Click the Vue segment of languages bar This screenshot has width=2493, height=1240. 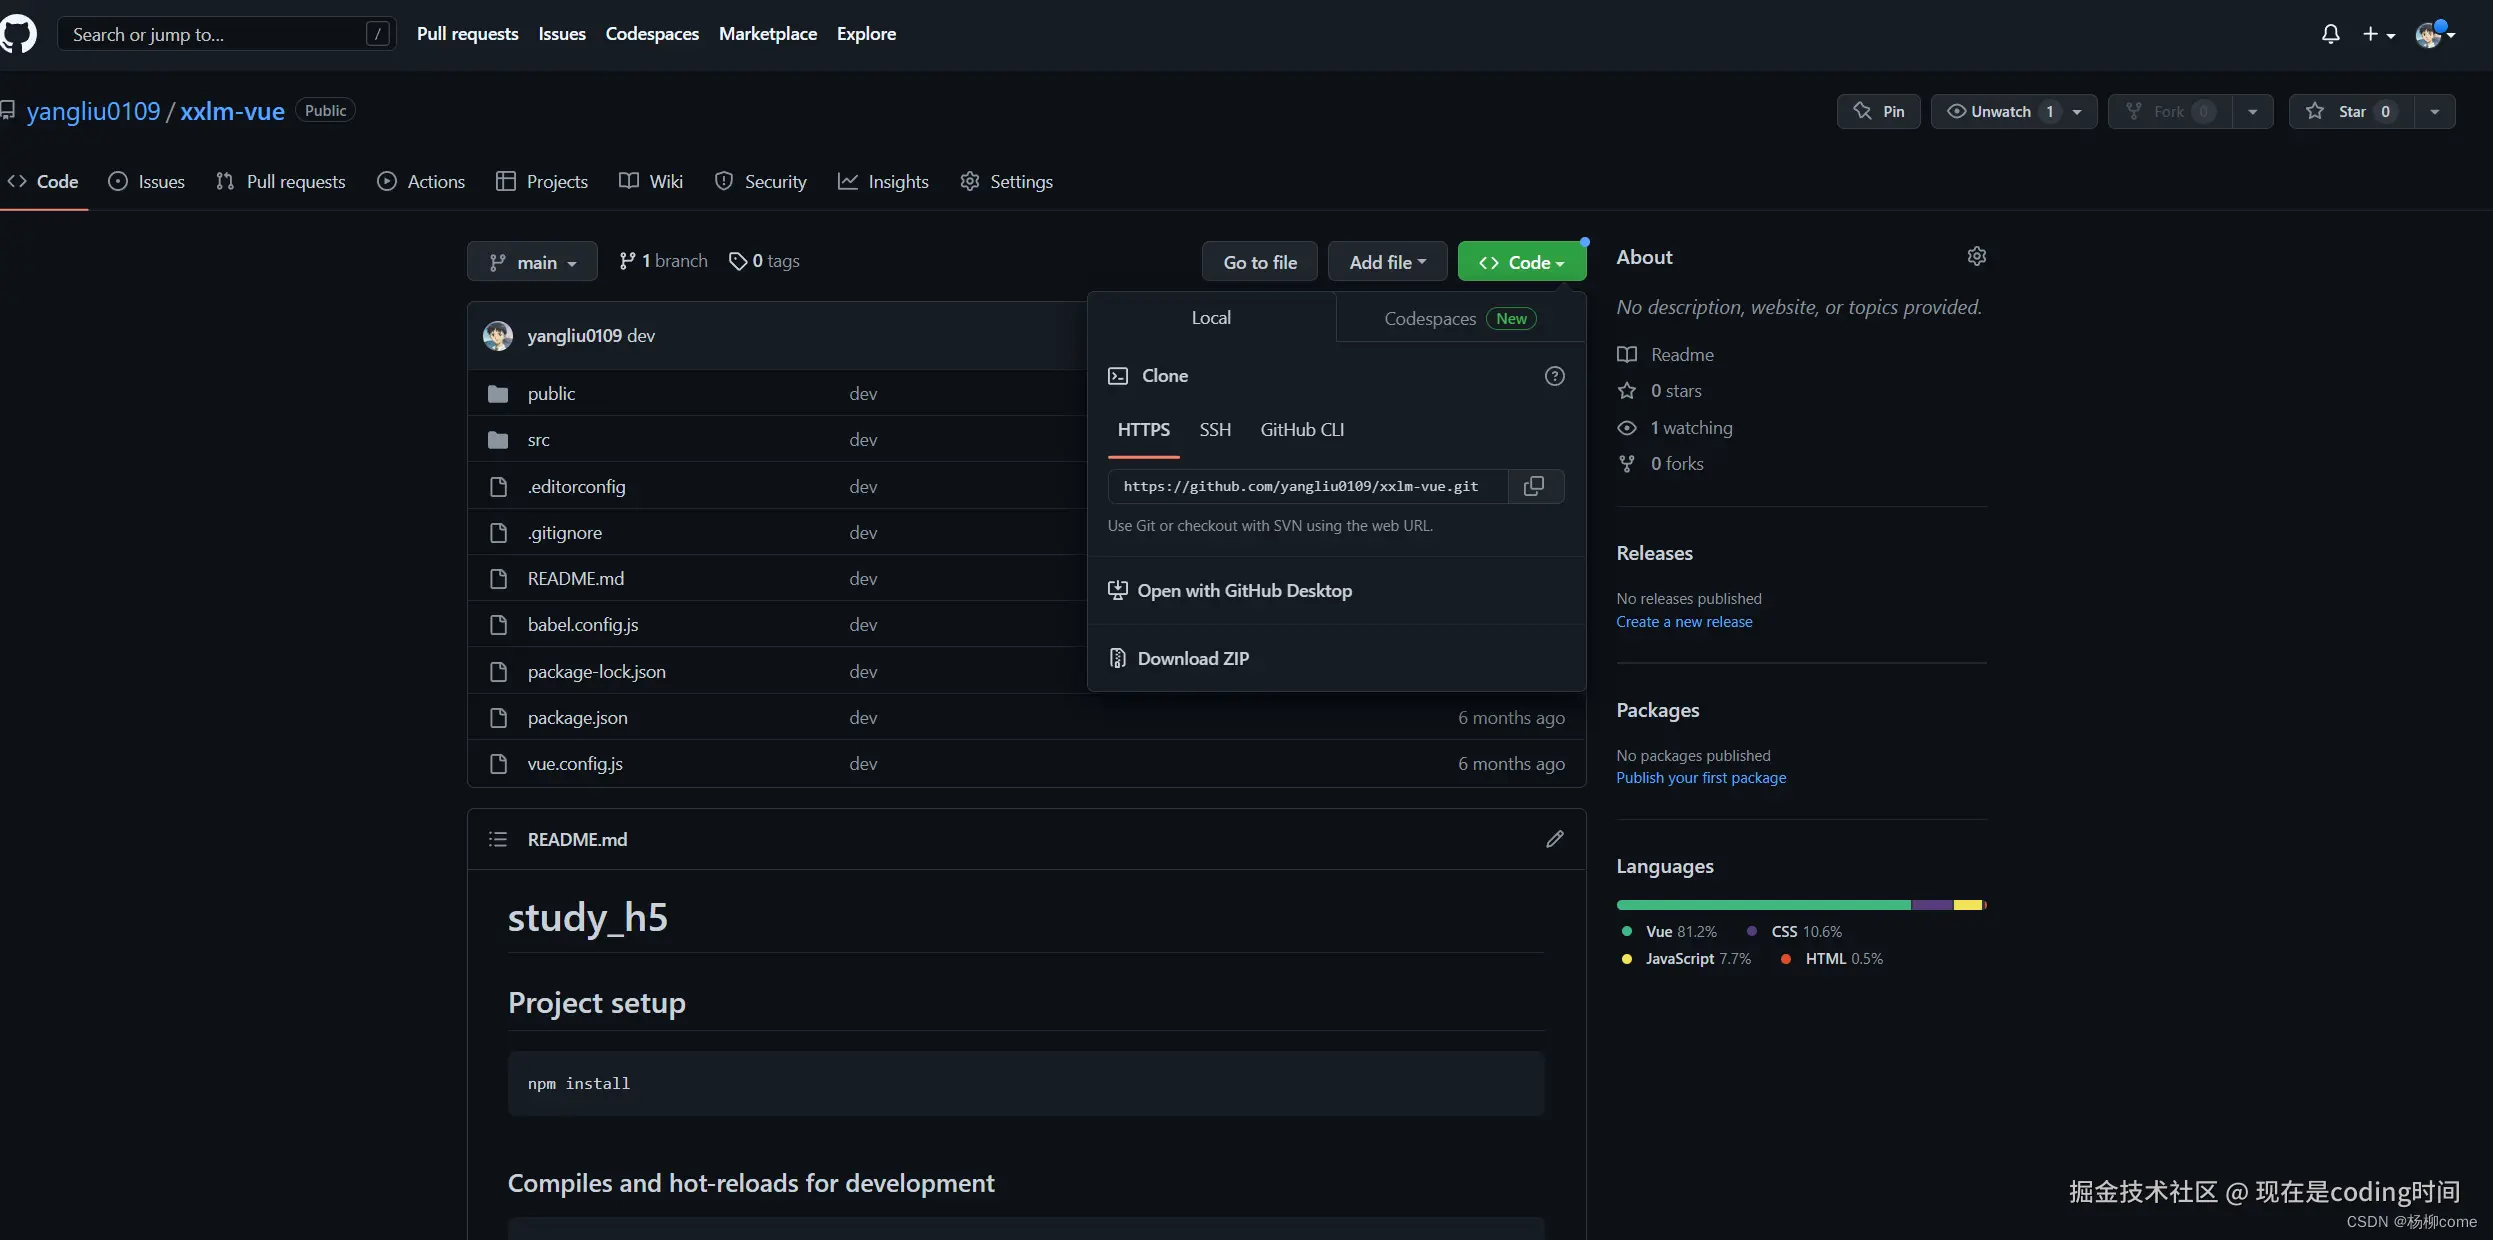[1762, 905]
